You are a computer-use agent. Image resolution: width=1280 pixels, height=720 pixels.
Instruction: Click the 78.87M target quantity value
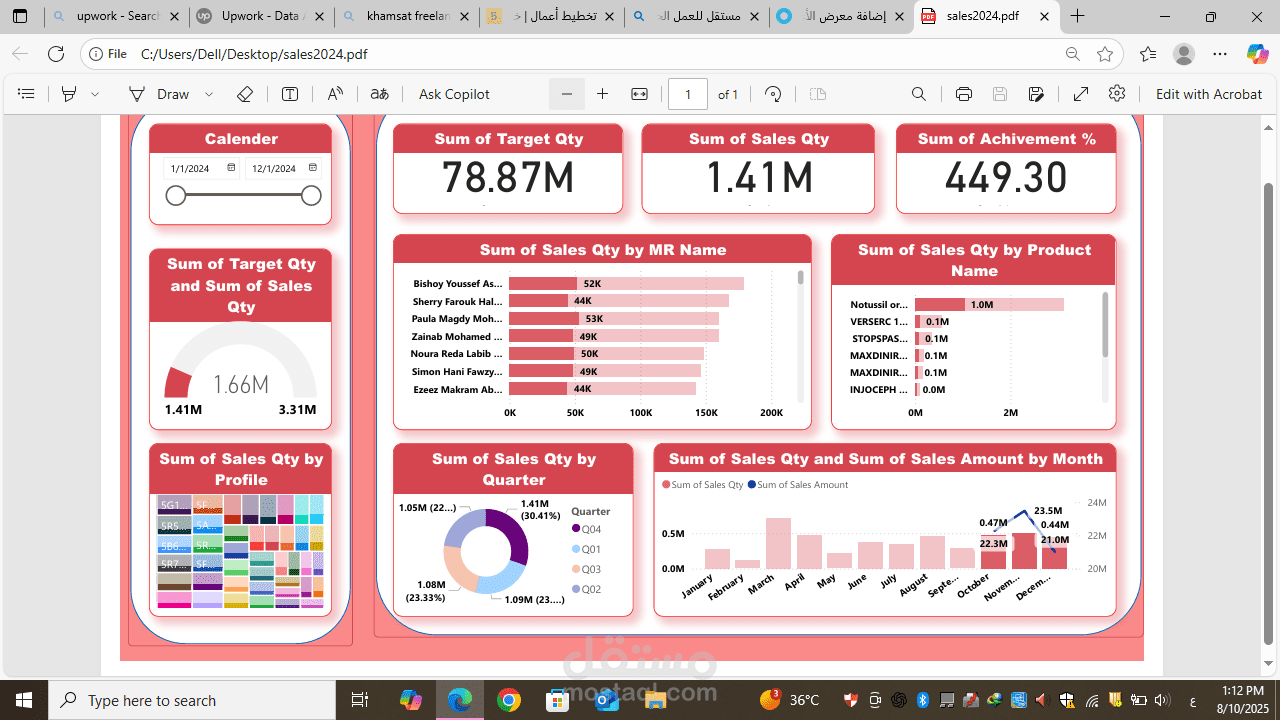tap(508, 179)
